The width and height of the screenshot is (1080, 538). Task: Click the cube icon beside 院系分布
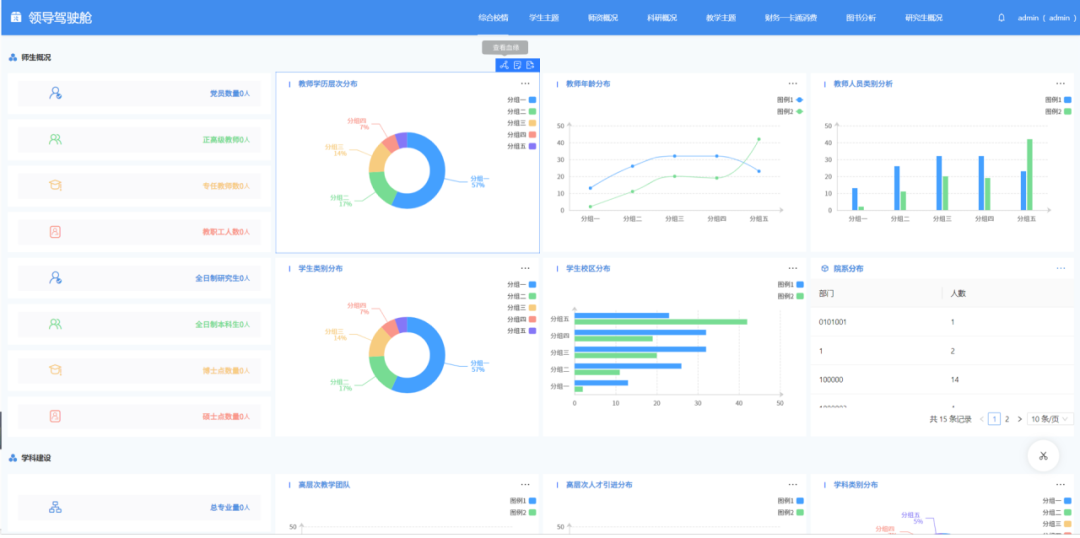click(825, 269)
